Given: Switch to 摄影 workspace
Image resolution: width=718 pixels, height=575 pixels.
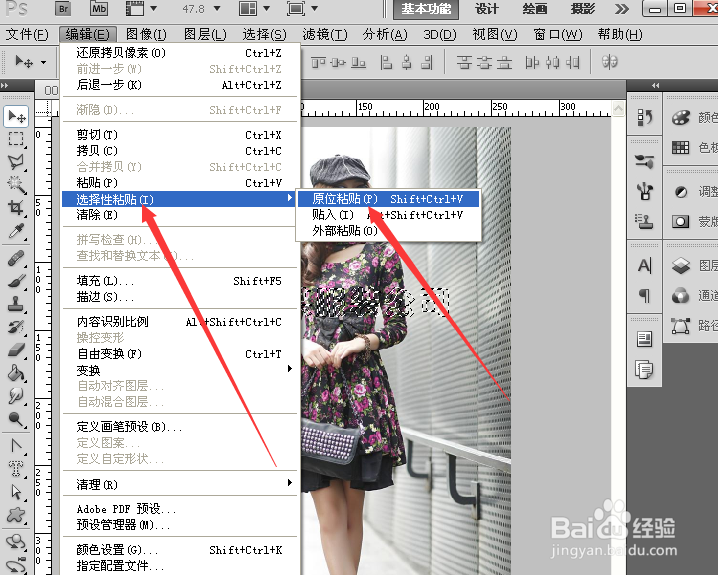Looking at the screenshot, I should (582, 9).
